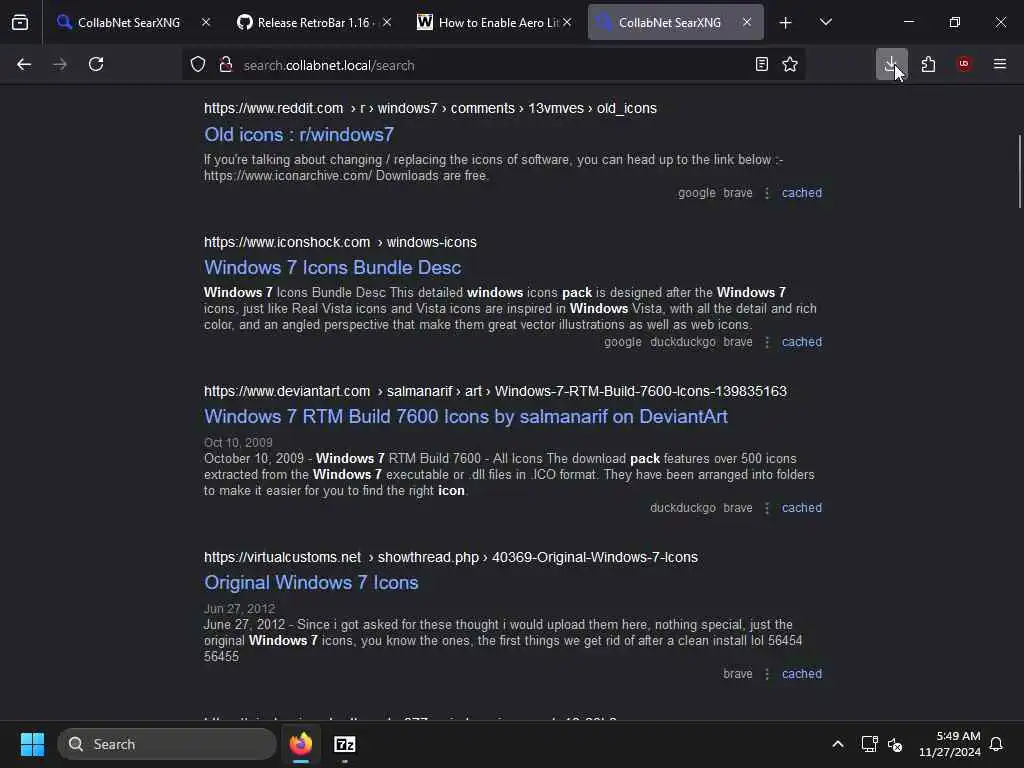
Task: Open the Firefox application menu
Action: (x=1000, y=65)
